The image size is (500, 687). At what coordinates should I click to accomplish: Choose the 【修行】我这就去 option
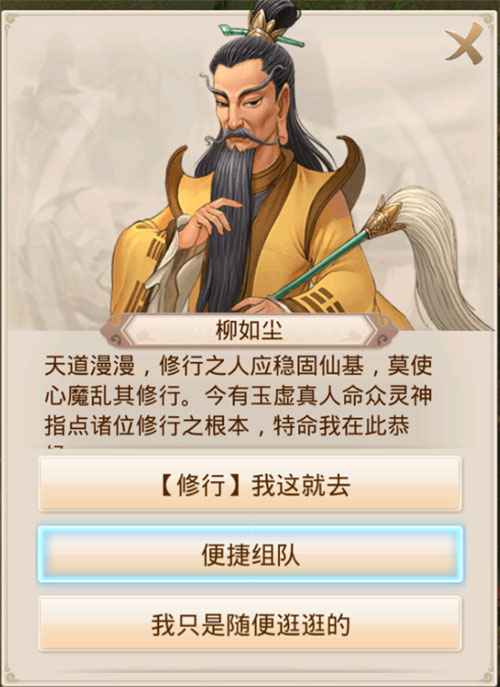250,484
